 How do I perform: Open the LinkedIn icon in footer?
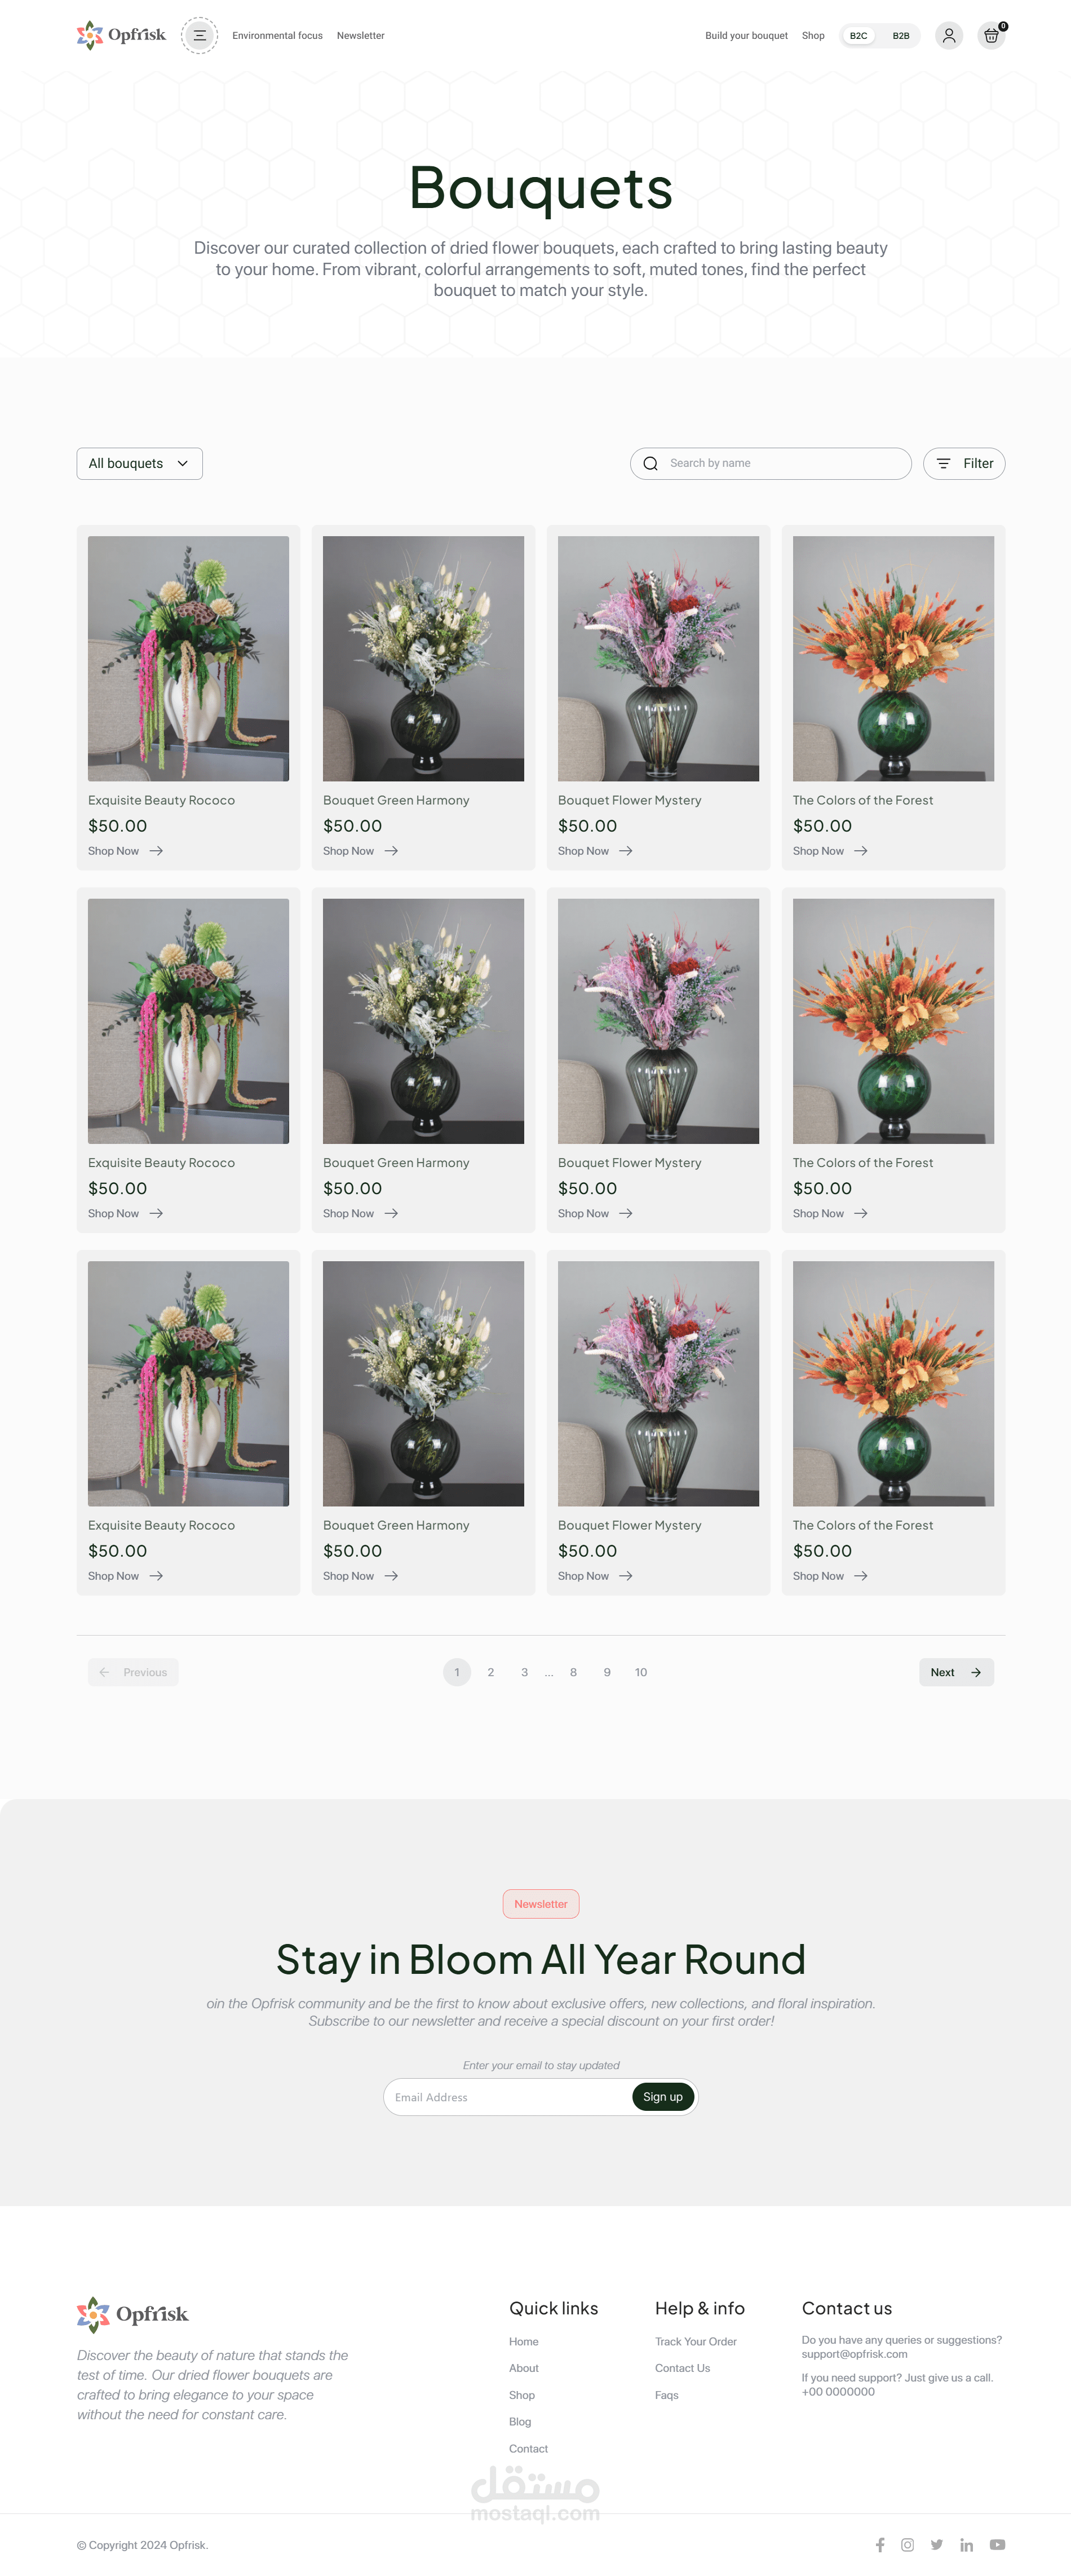tap(966, 2544)
